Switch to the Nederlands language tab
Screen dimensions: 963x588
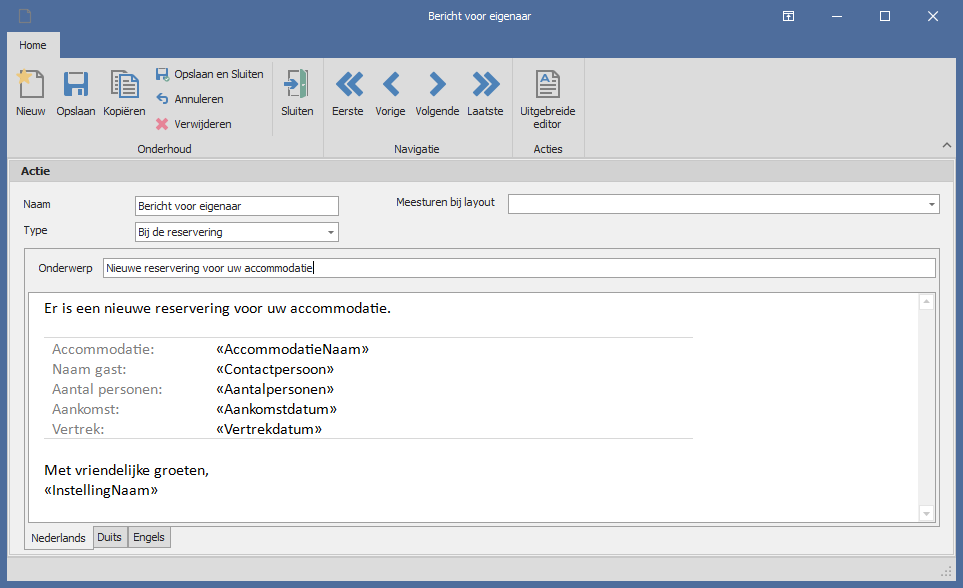(58, 538)
